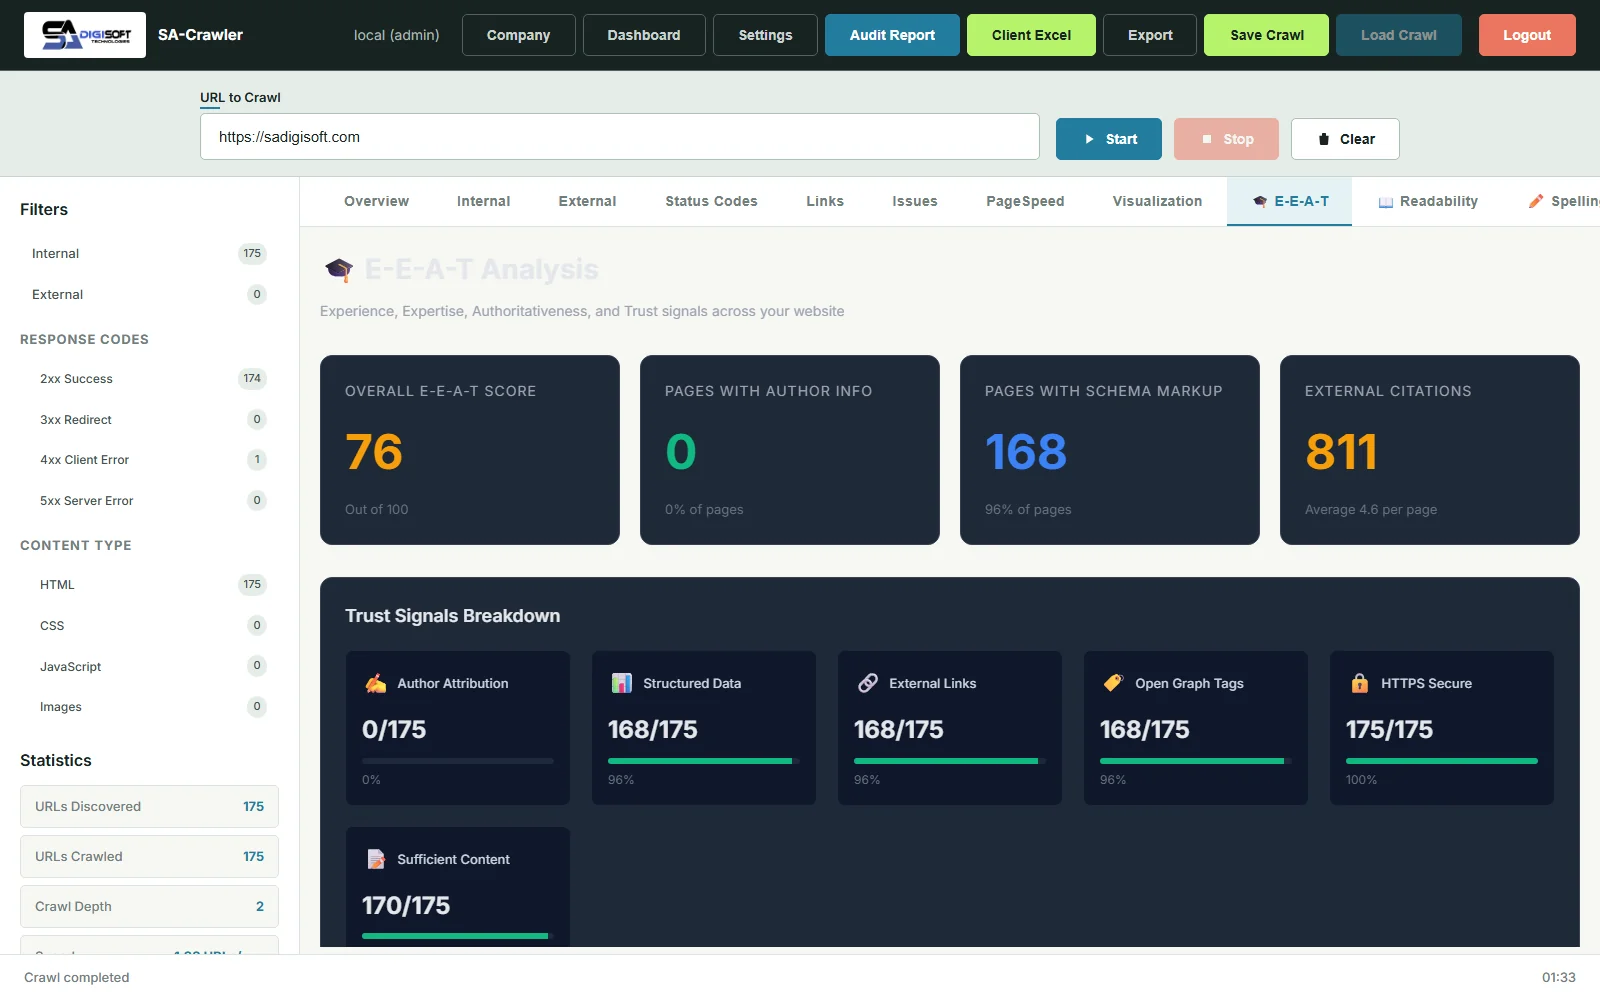The image size is (1600, 1000).
Task: Click the Client Excel button
Action: pos(1031,35)
